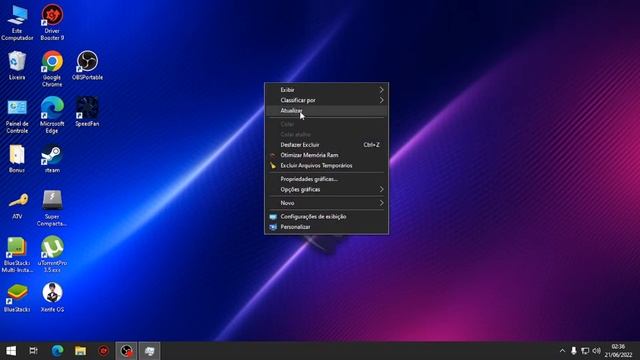Click the microphone tray icon
The image size is (640, 360).
[573, 351]
